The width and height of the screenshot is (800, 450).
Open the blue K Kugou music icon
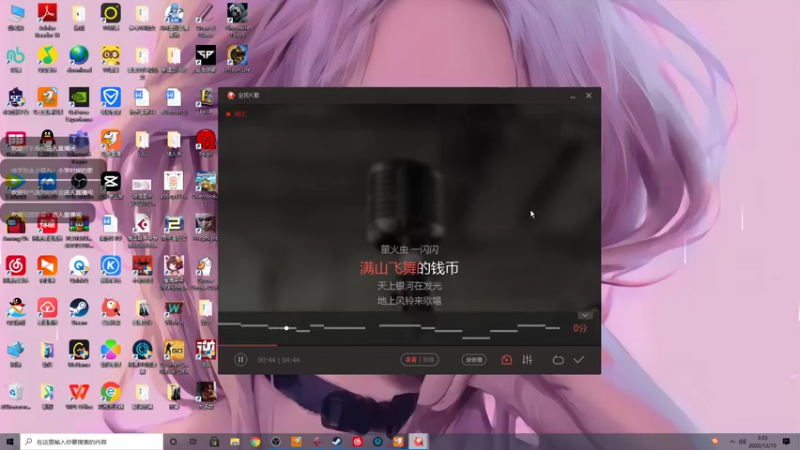[x=111, y=269]
